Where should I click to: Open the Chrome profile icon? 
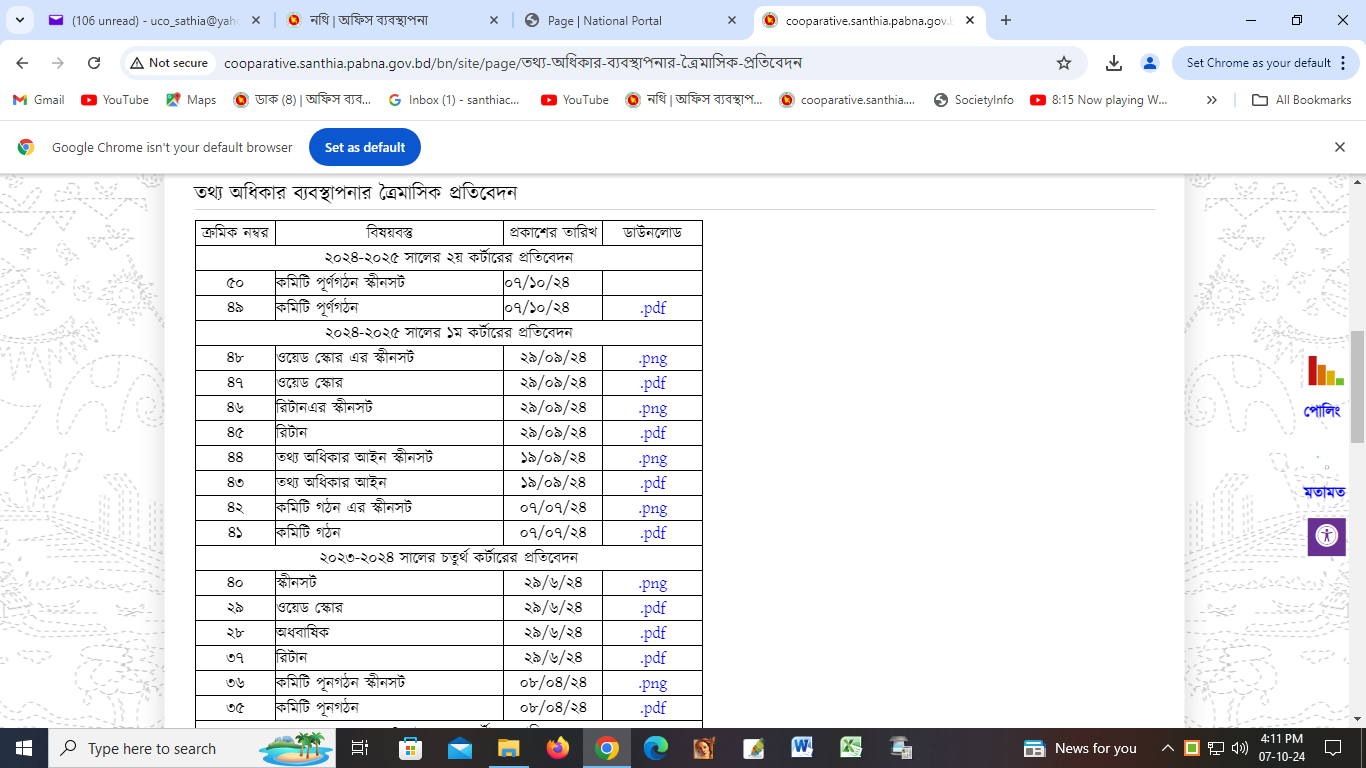click(1150, 63)
